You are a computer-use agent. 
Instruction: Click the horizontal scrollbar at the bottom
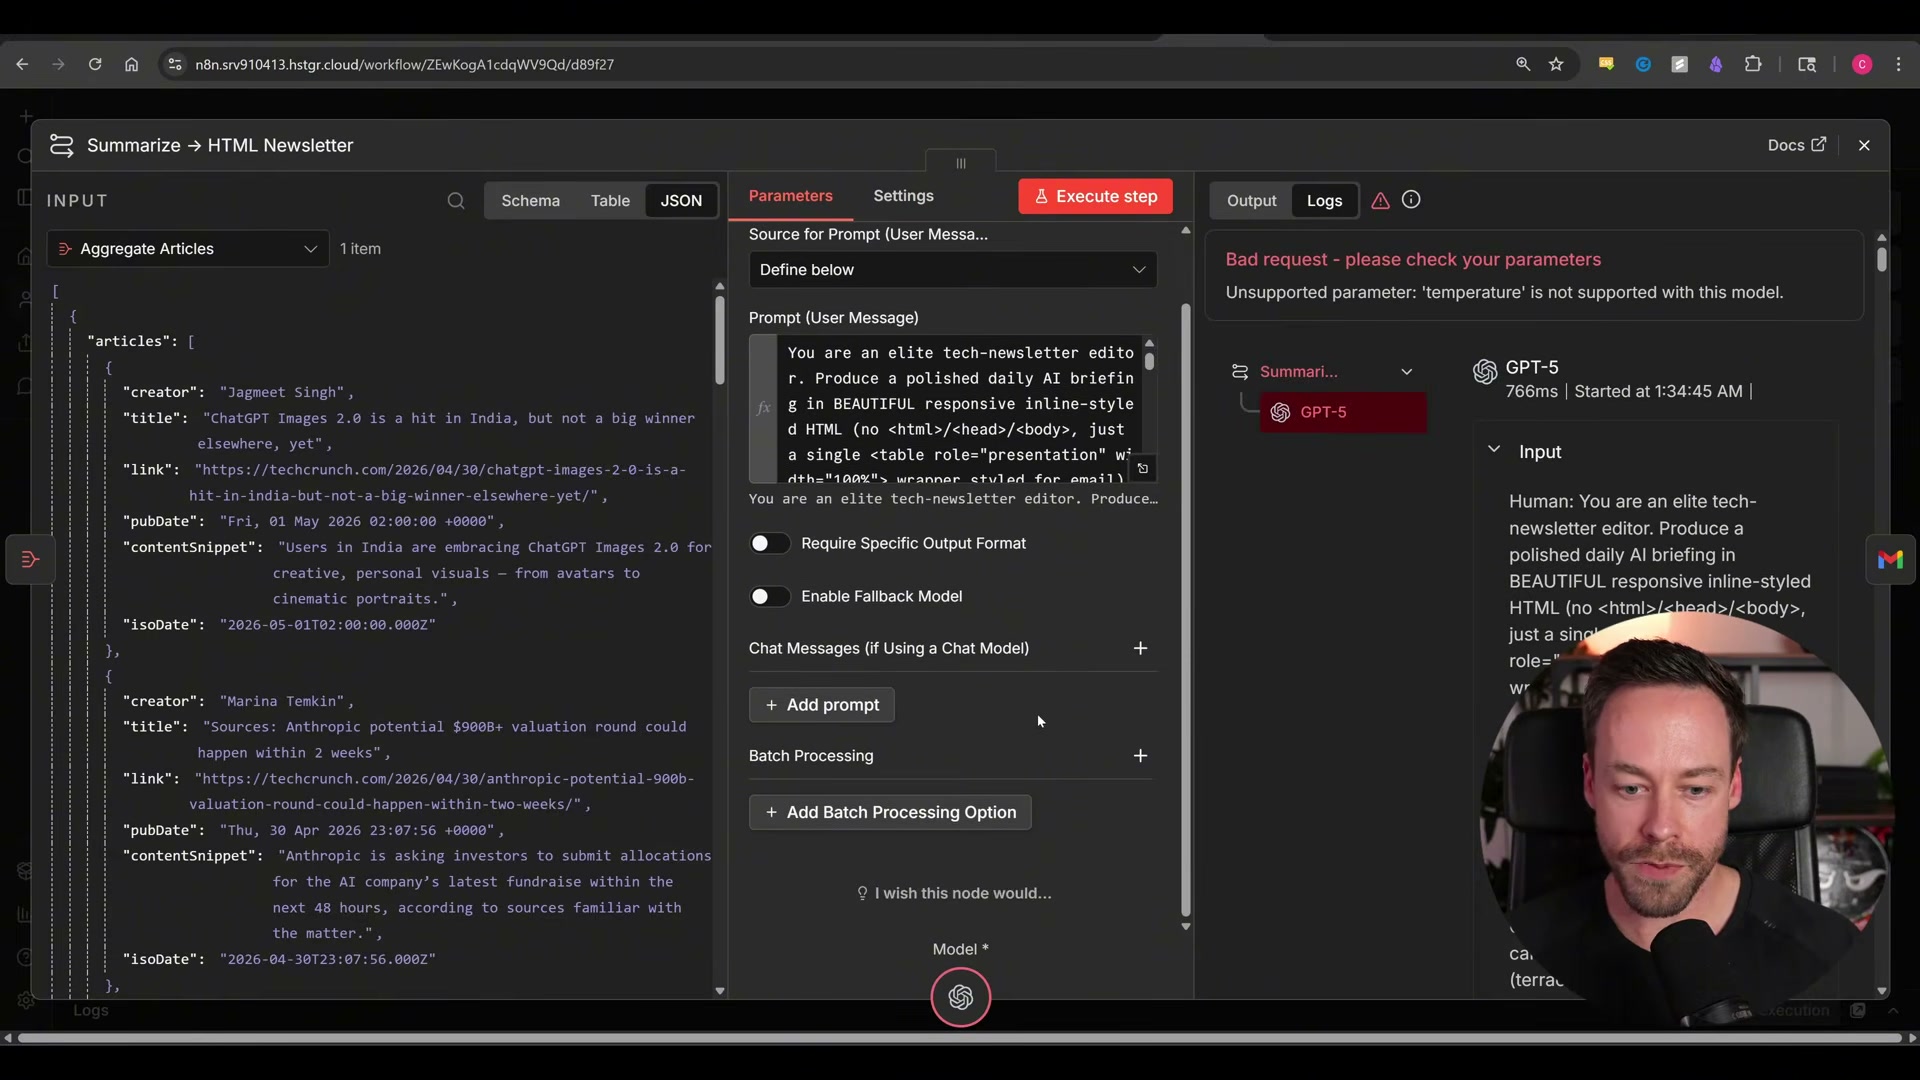(960, 1038)
